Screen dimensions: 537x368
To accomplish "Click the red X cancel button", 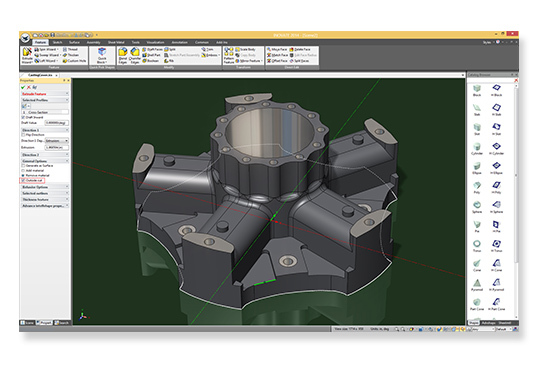I will 29,87.
